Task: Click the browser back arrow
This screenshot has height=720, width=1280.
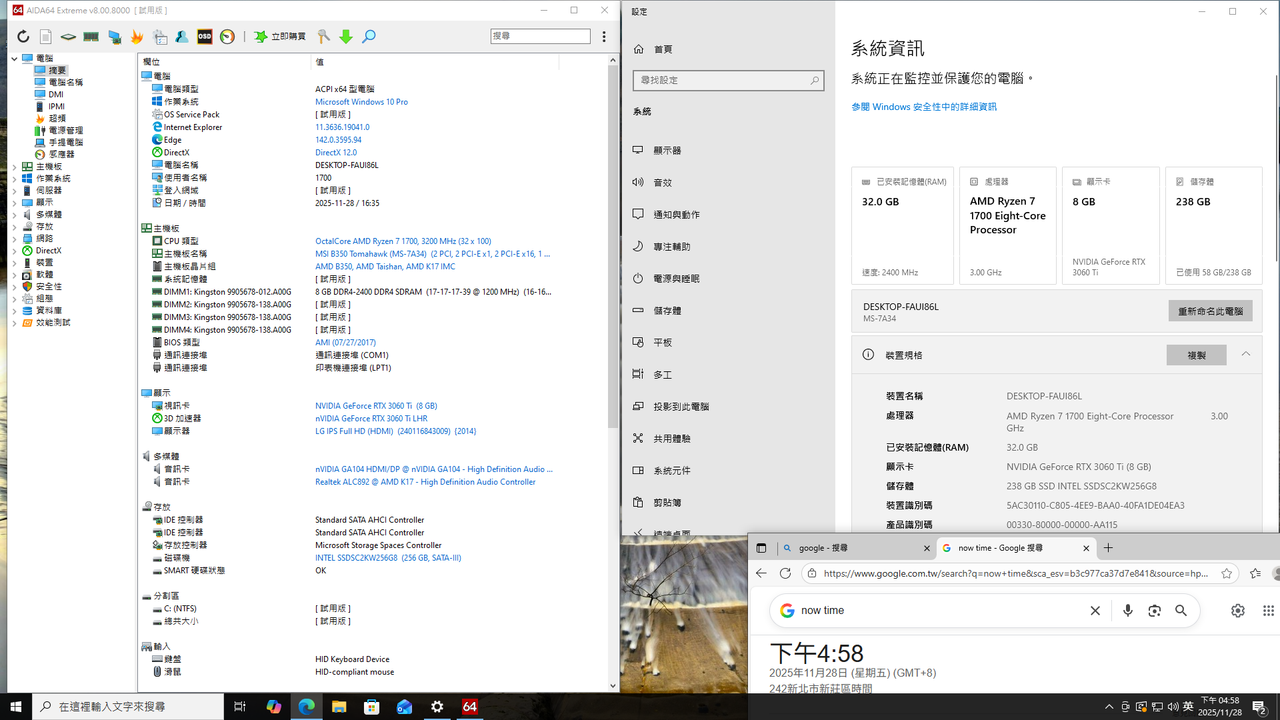Action: 761,573
